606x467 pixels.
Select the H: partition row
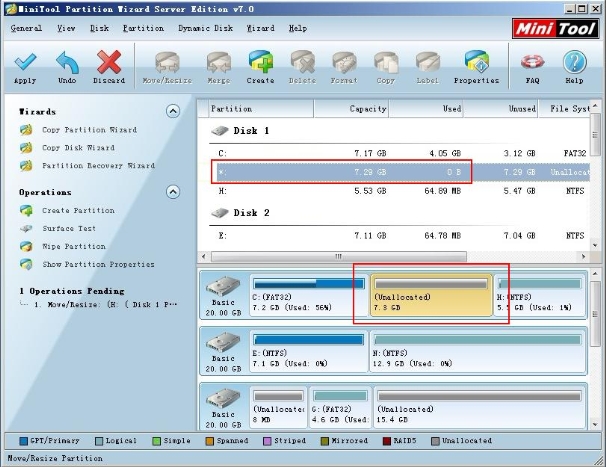pos(399,191)
